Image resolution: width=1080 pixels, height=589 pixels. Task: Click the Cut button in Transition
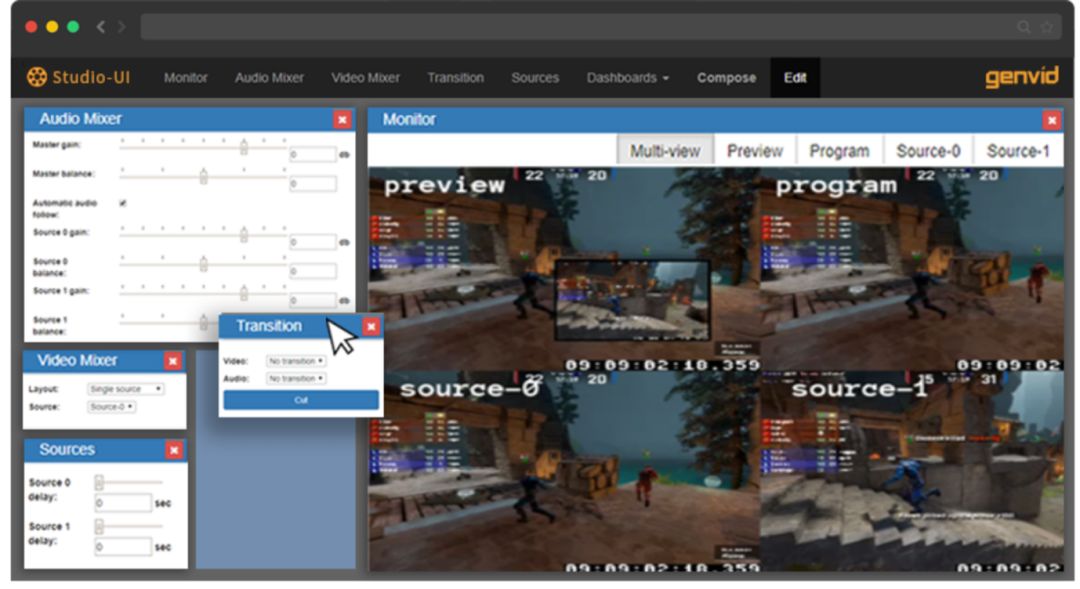click(301, 400)
